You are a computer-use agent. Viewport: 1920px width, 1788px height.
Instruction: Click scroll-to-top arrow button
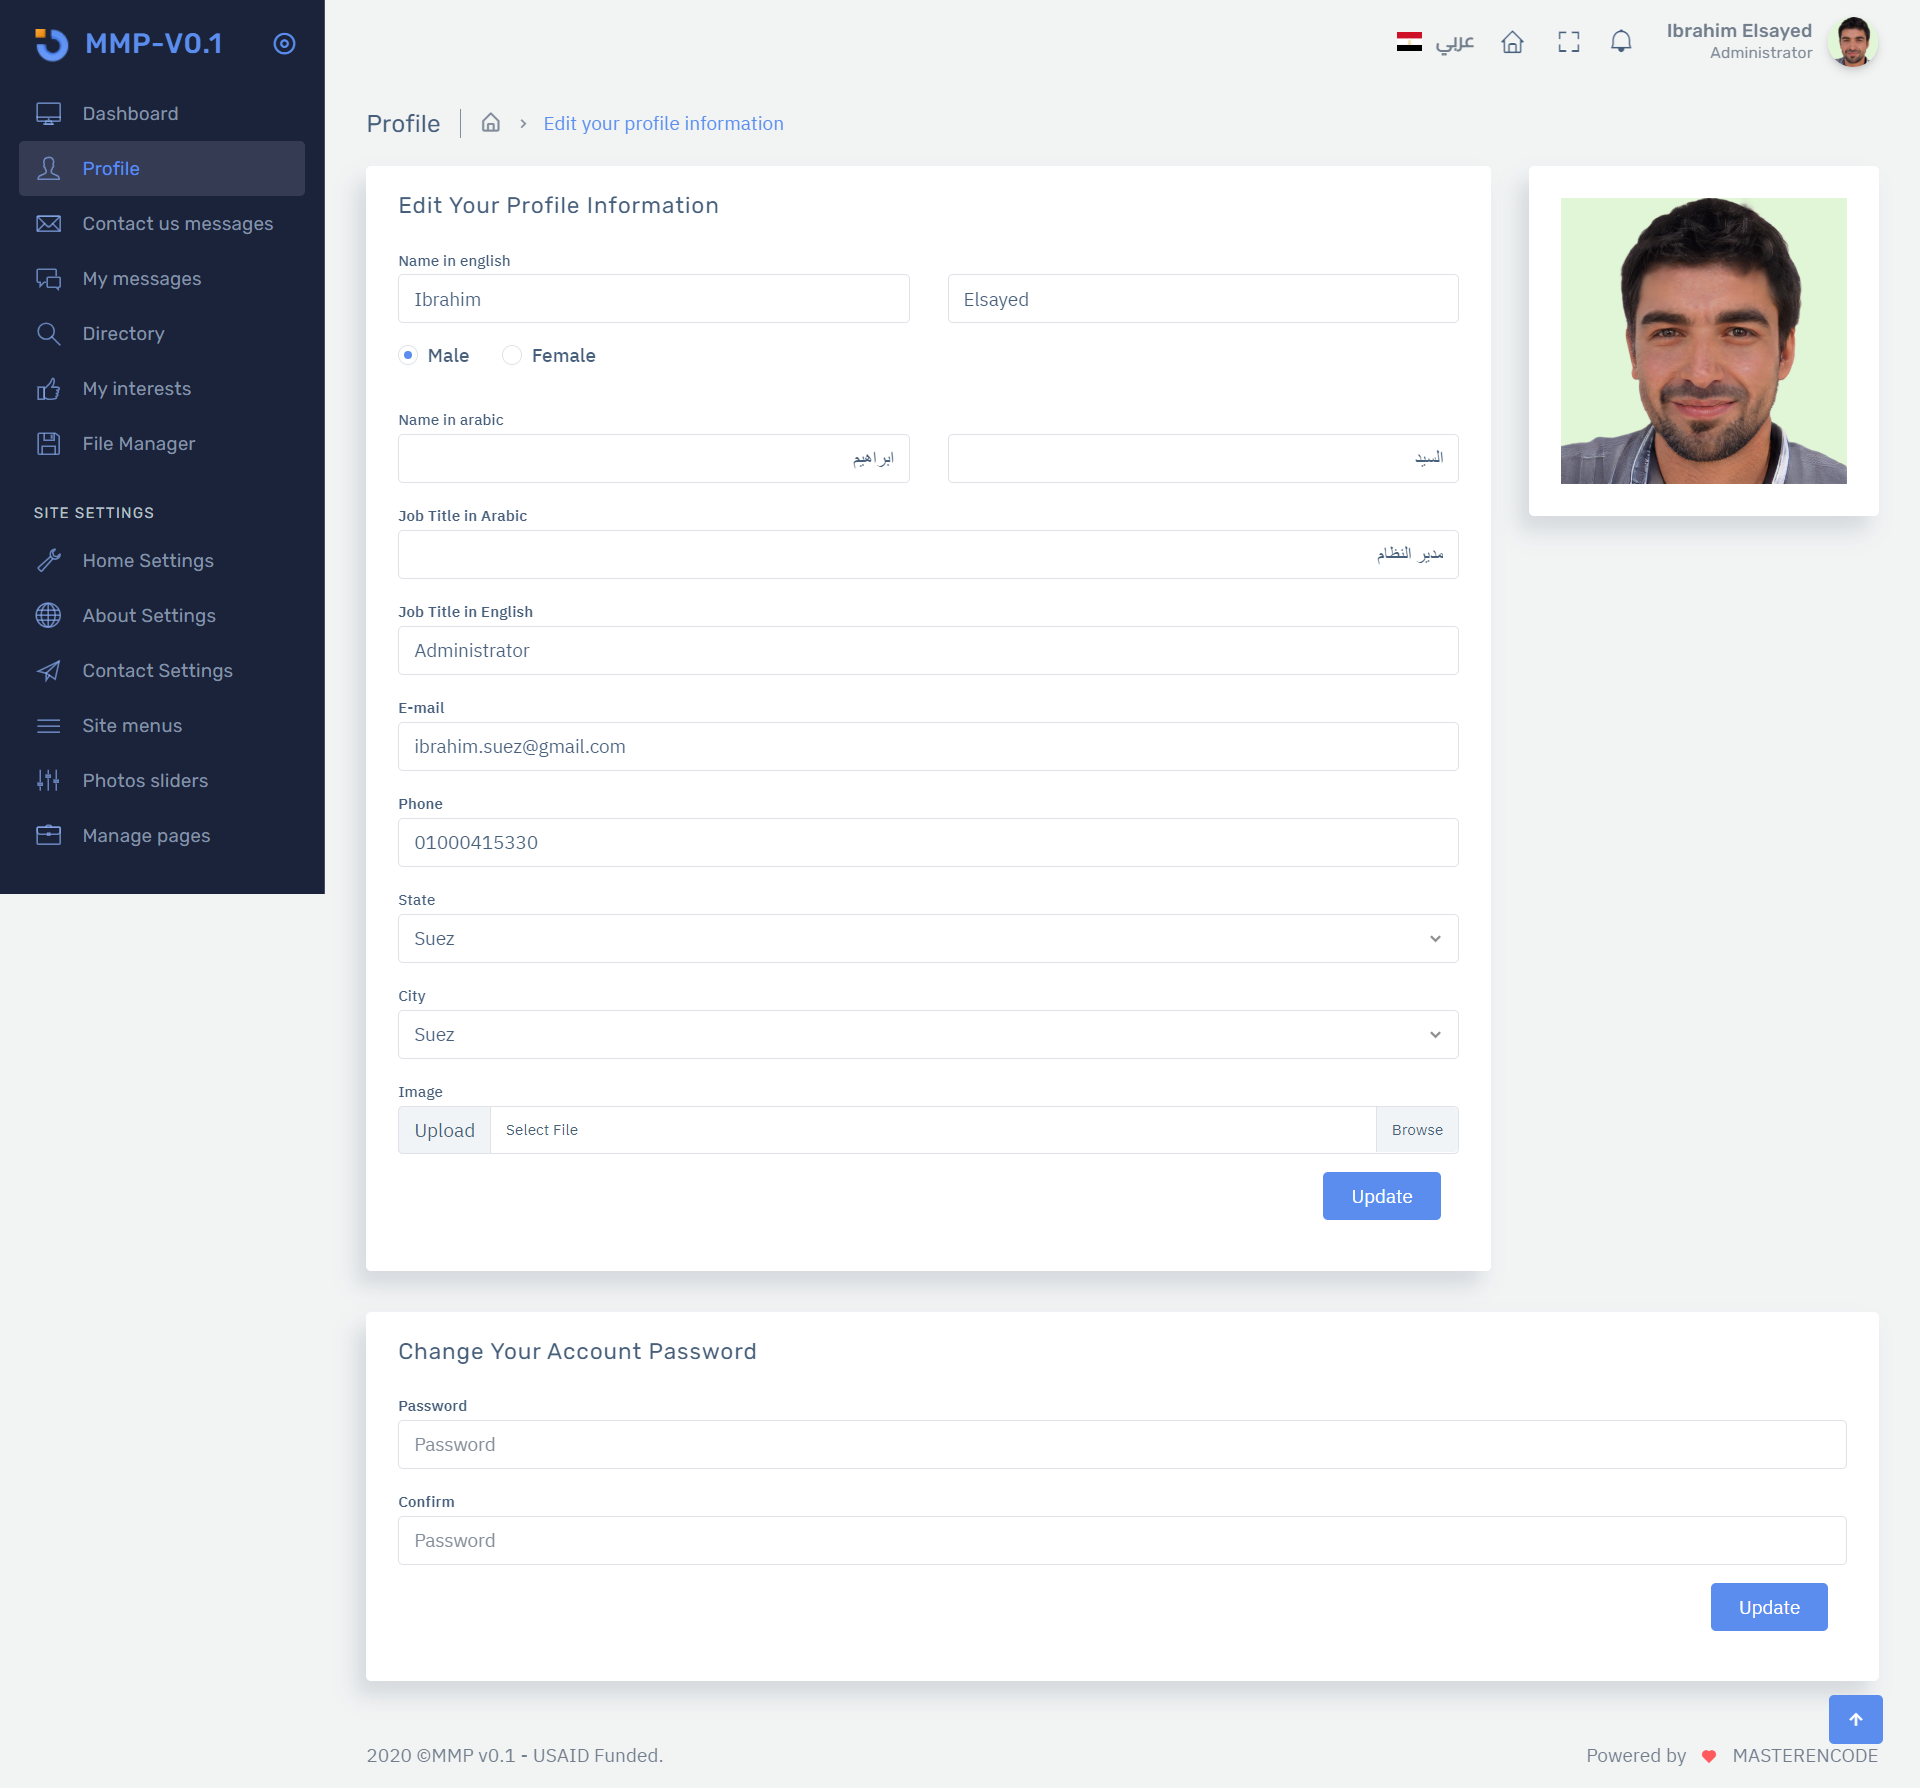pos(1855,1719)
